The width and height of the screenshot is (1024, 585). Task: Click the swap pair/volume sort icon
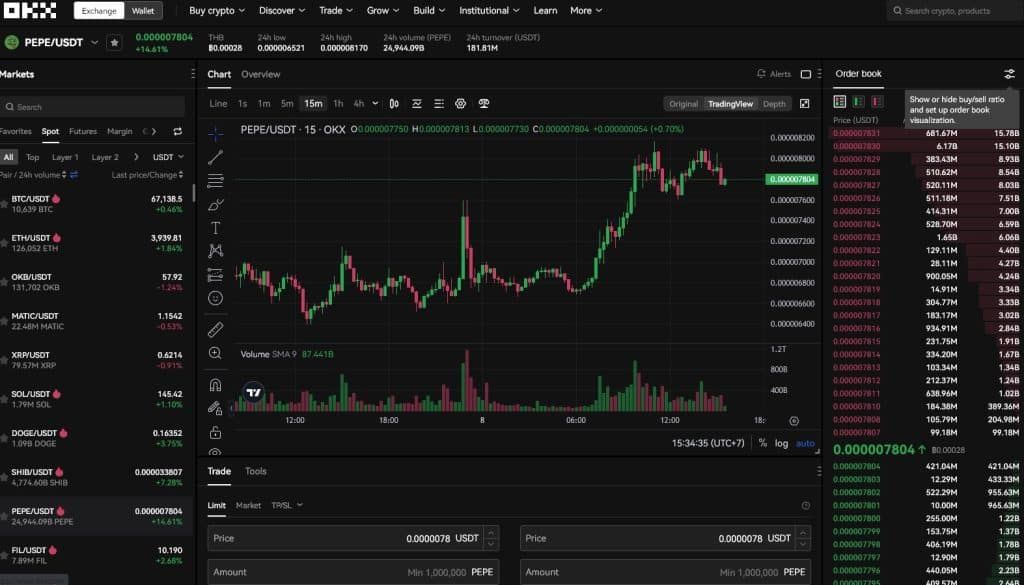click(x=74, y=175)
